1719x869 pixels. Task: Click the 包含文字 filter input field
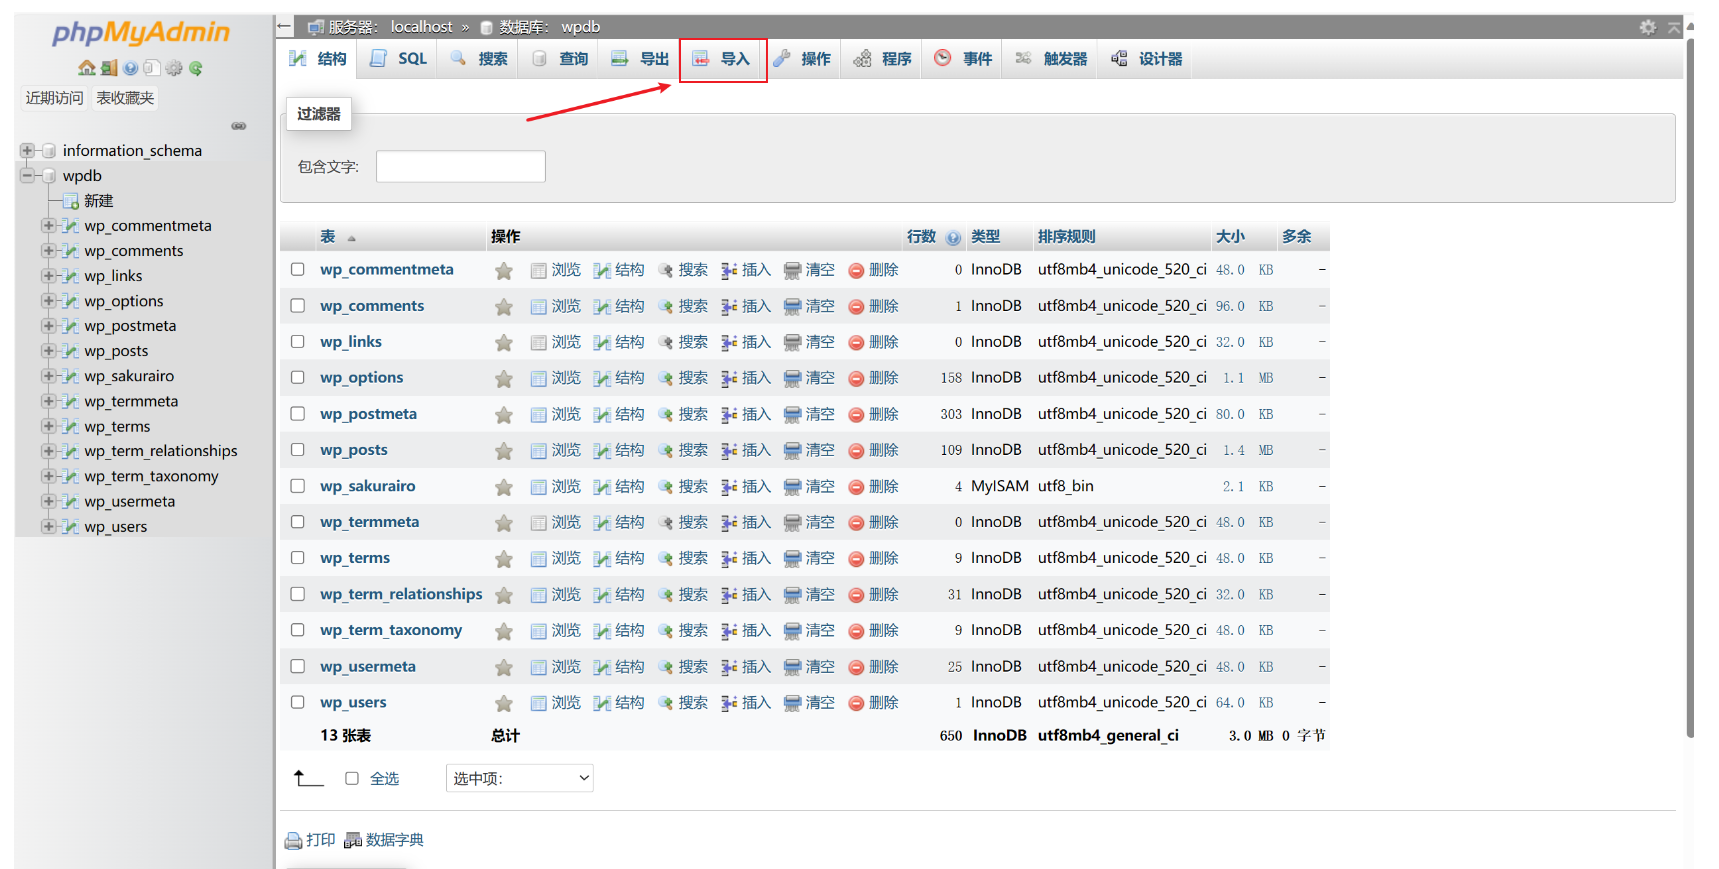pos(460,167)
